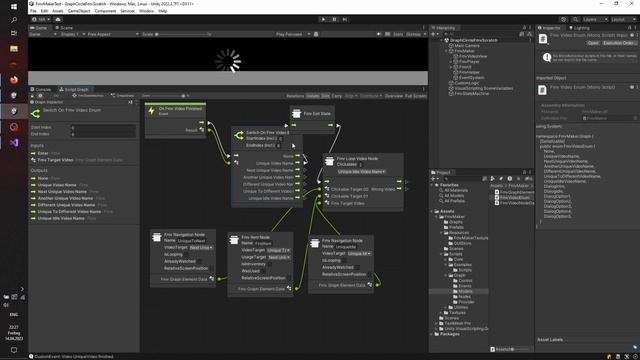Open the GameObject menu
Viewport: 640px width, 360px height.
click(x=79, y=11)
